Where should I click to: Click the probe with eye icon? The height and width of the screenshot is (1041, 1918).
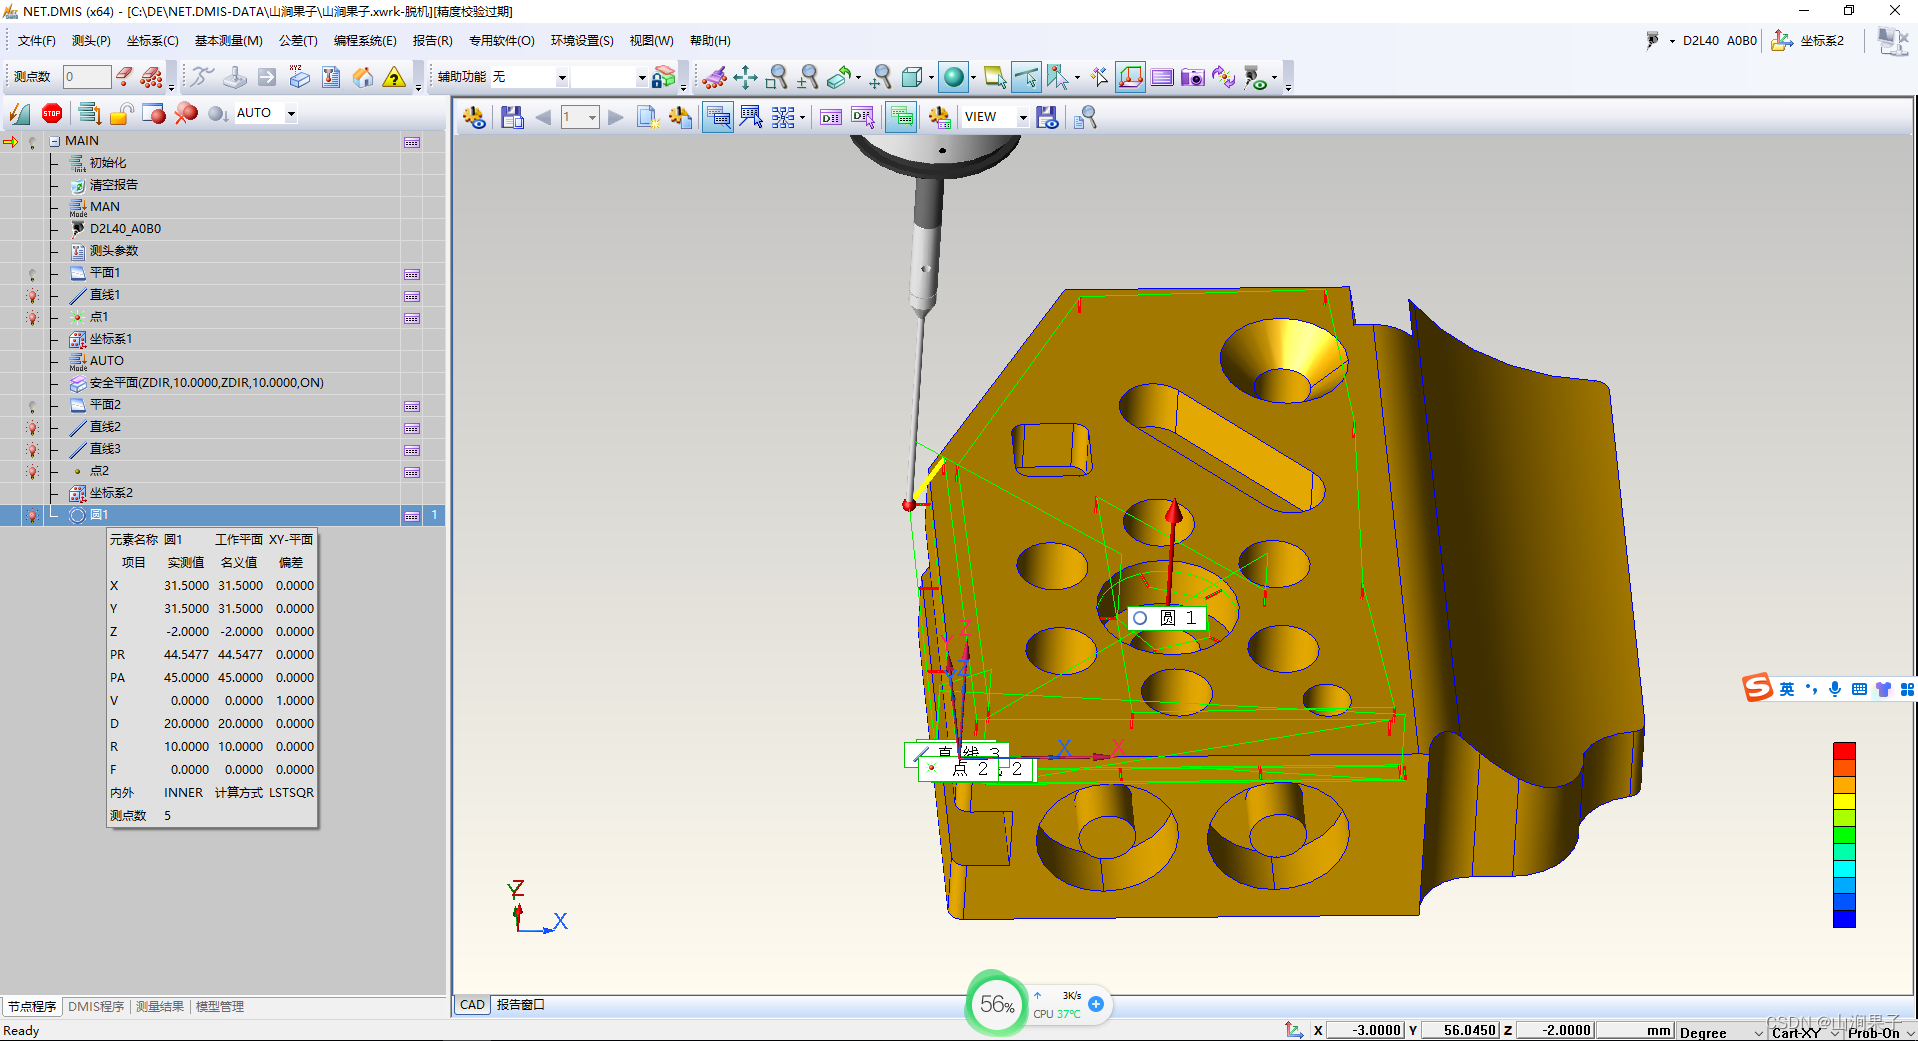pos(1255,77)
